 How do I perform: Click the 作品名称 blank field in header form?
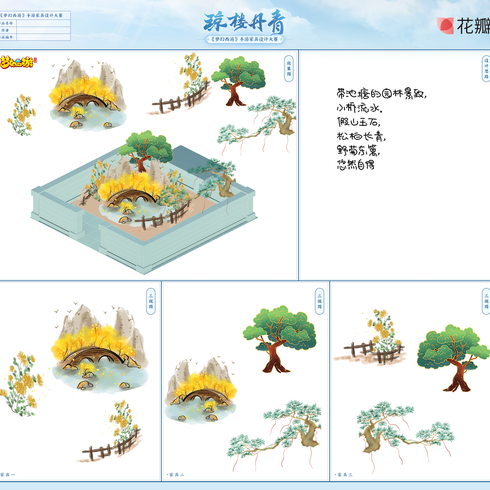pyautogui.click(x=43, y=23)
